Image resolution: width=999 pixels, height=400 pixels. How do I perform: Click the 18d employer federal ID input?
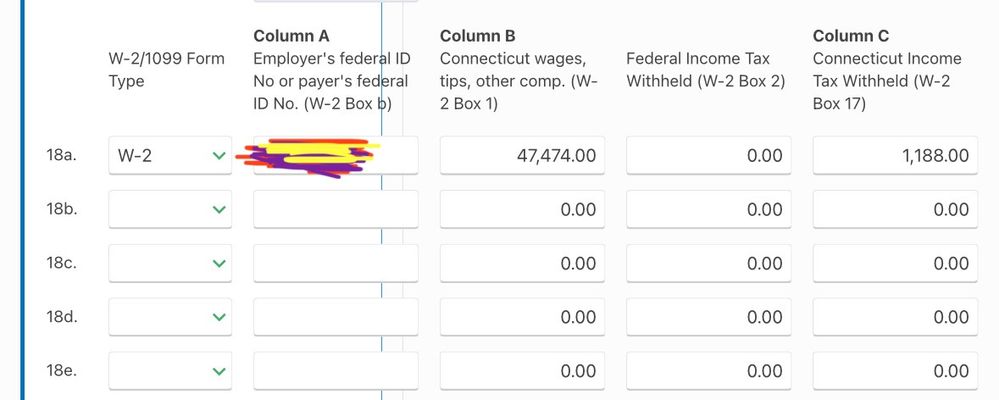335,318
